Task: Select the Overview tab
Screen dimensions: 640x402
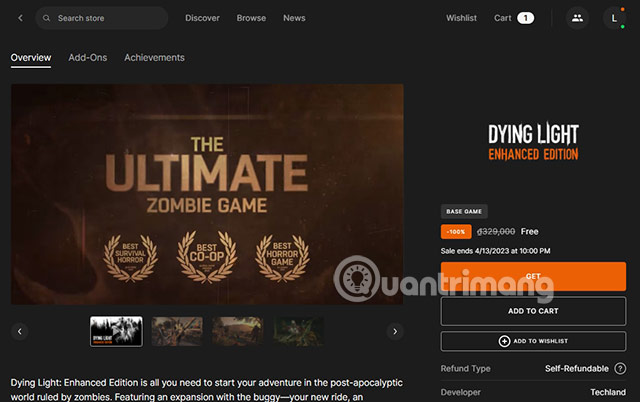Action: pos(31,58)
